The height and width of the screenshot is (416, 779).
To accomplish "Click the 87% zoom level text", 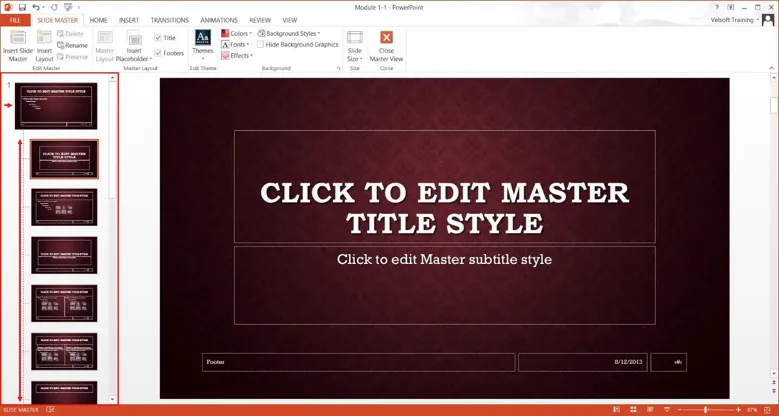I will click(752, 410).
